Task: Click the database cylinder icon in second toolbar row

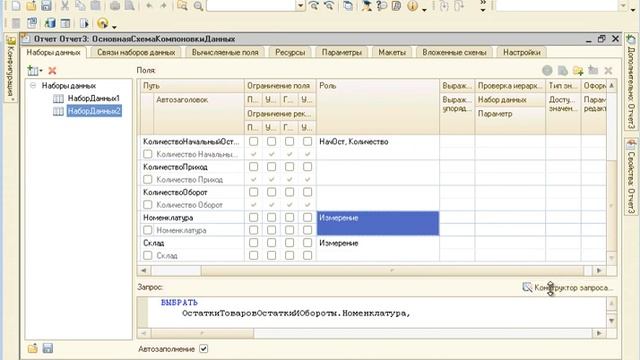Action: 50,23
